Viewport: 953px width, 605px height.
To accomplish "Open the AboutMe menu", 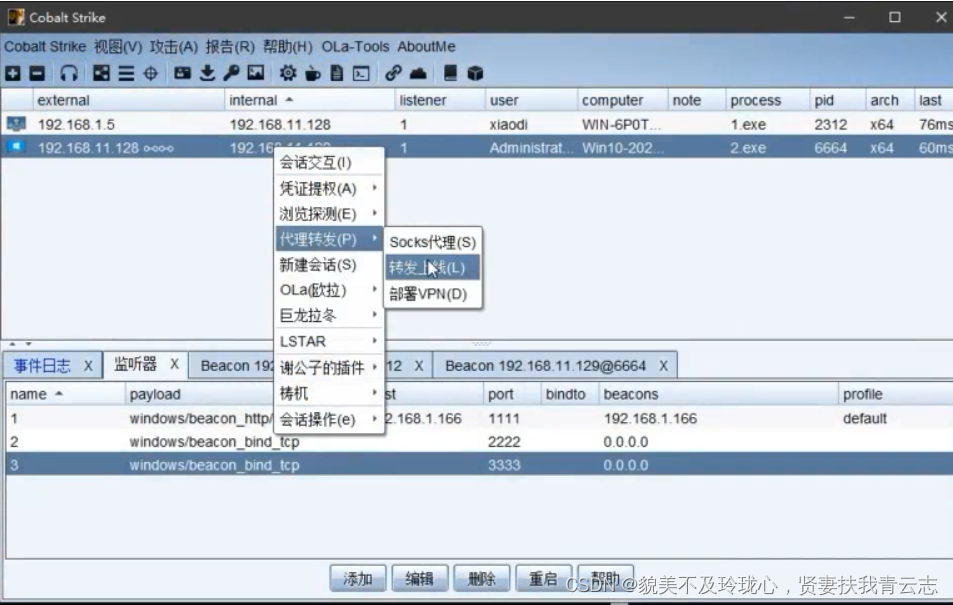I will click(426, 47).
